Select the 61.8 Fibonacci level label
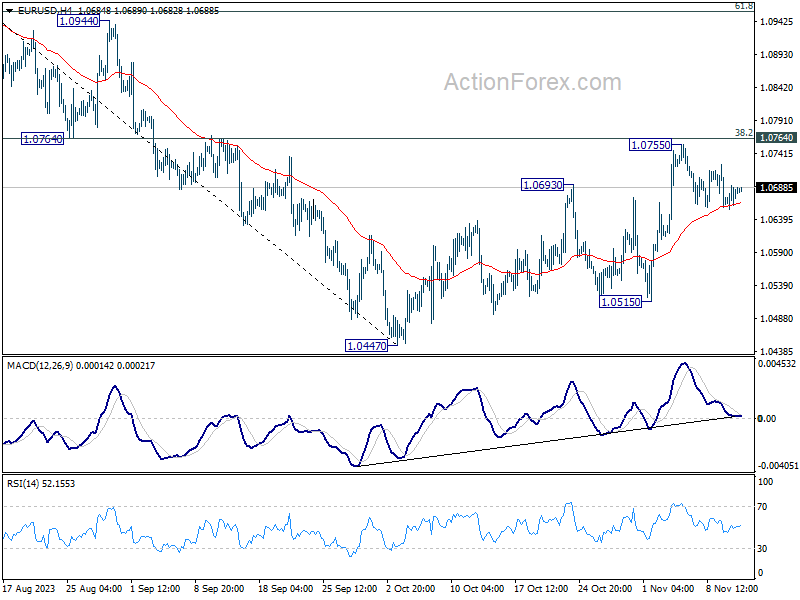 (743, 6)
